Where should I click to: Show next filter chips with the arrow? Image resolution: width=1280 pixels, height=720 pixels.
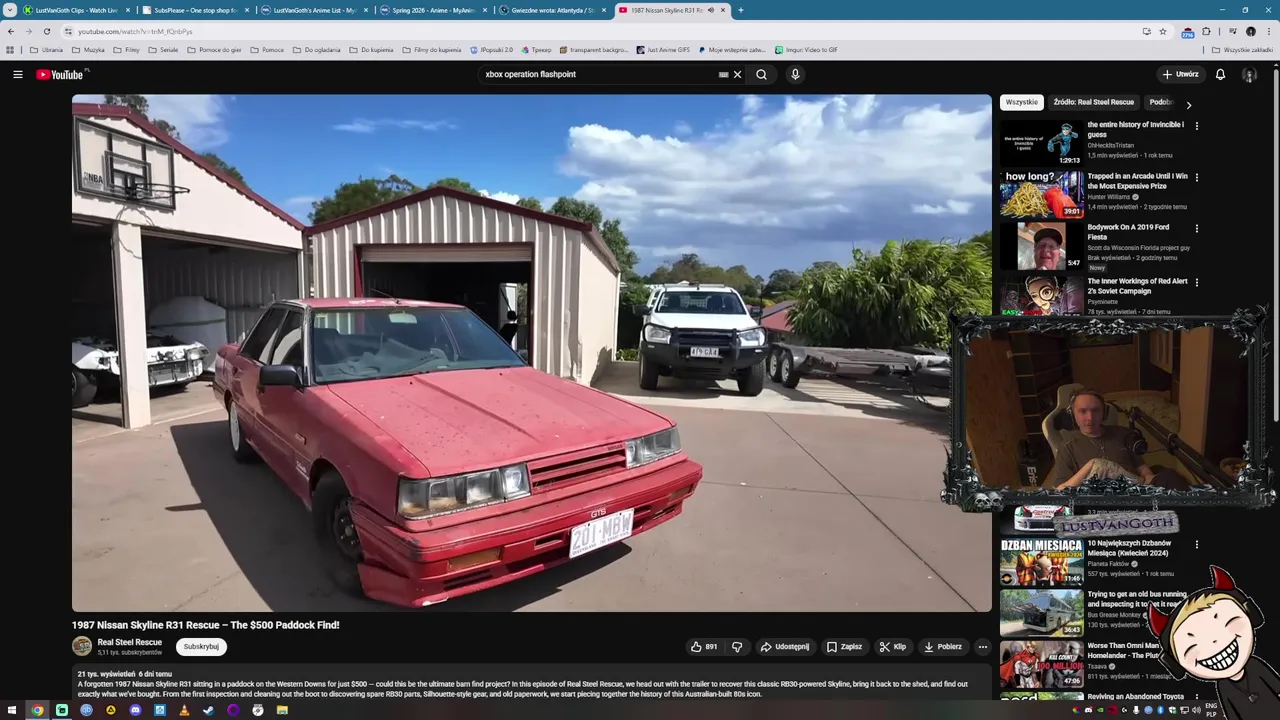tap(1188, 104)
